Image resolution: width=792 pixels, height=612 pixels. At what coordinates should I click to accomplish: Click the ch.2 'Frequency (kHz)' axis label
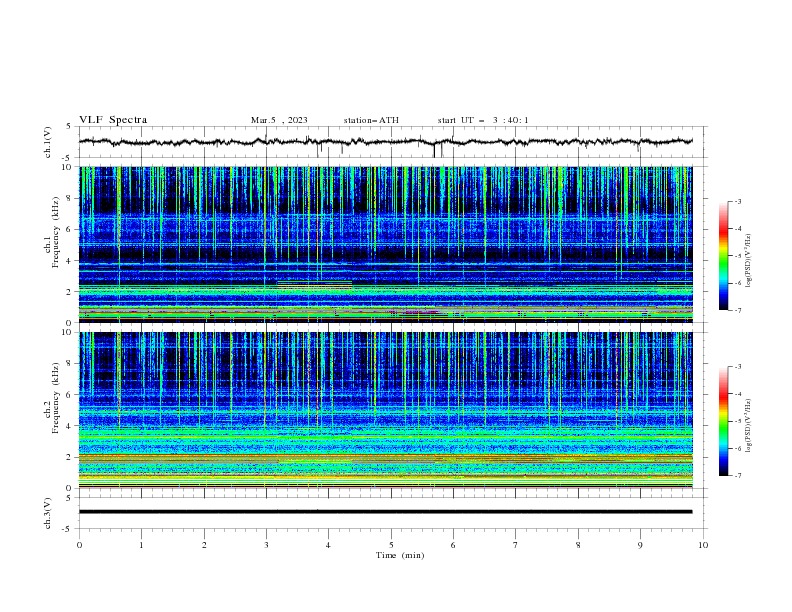(56, 398)
